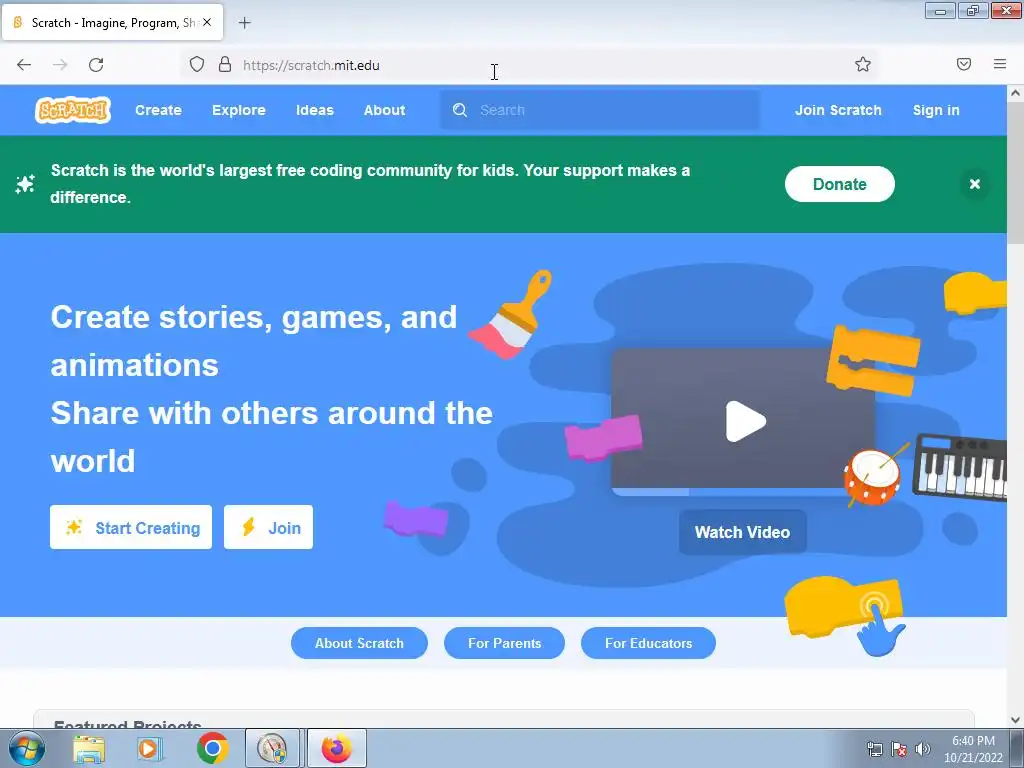Screen dimensions: 1024x768
Task: Play the intro video
Action: tap(745, 421)
